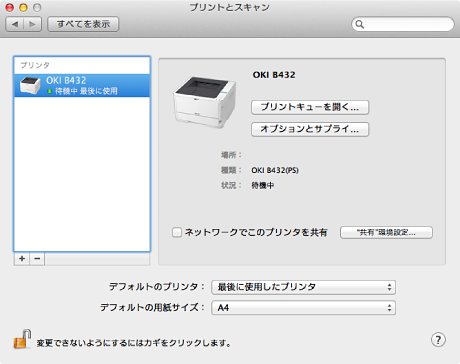Image resolution: width=460 pixels, height=364 pixels.
Task: Open "共有"環境設定 button
Action: coord(386,232)
